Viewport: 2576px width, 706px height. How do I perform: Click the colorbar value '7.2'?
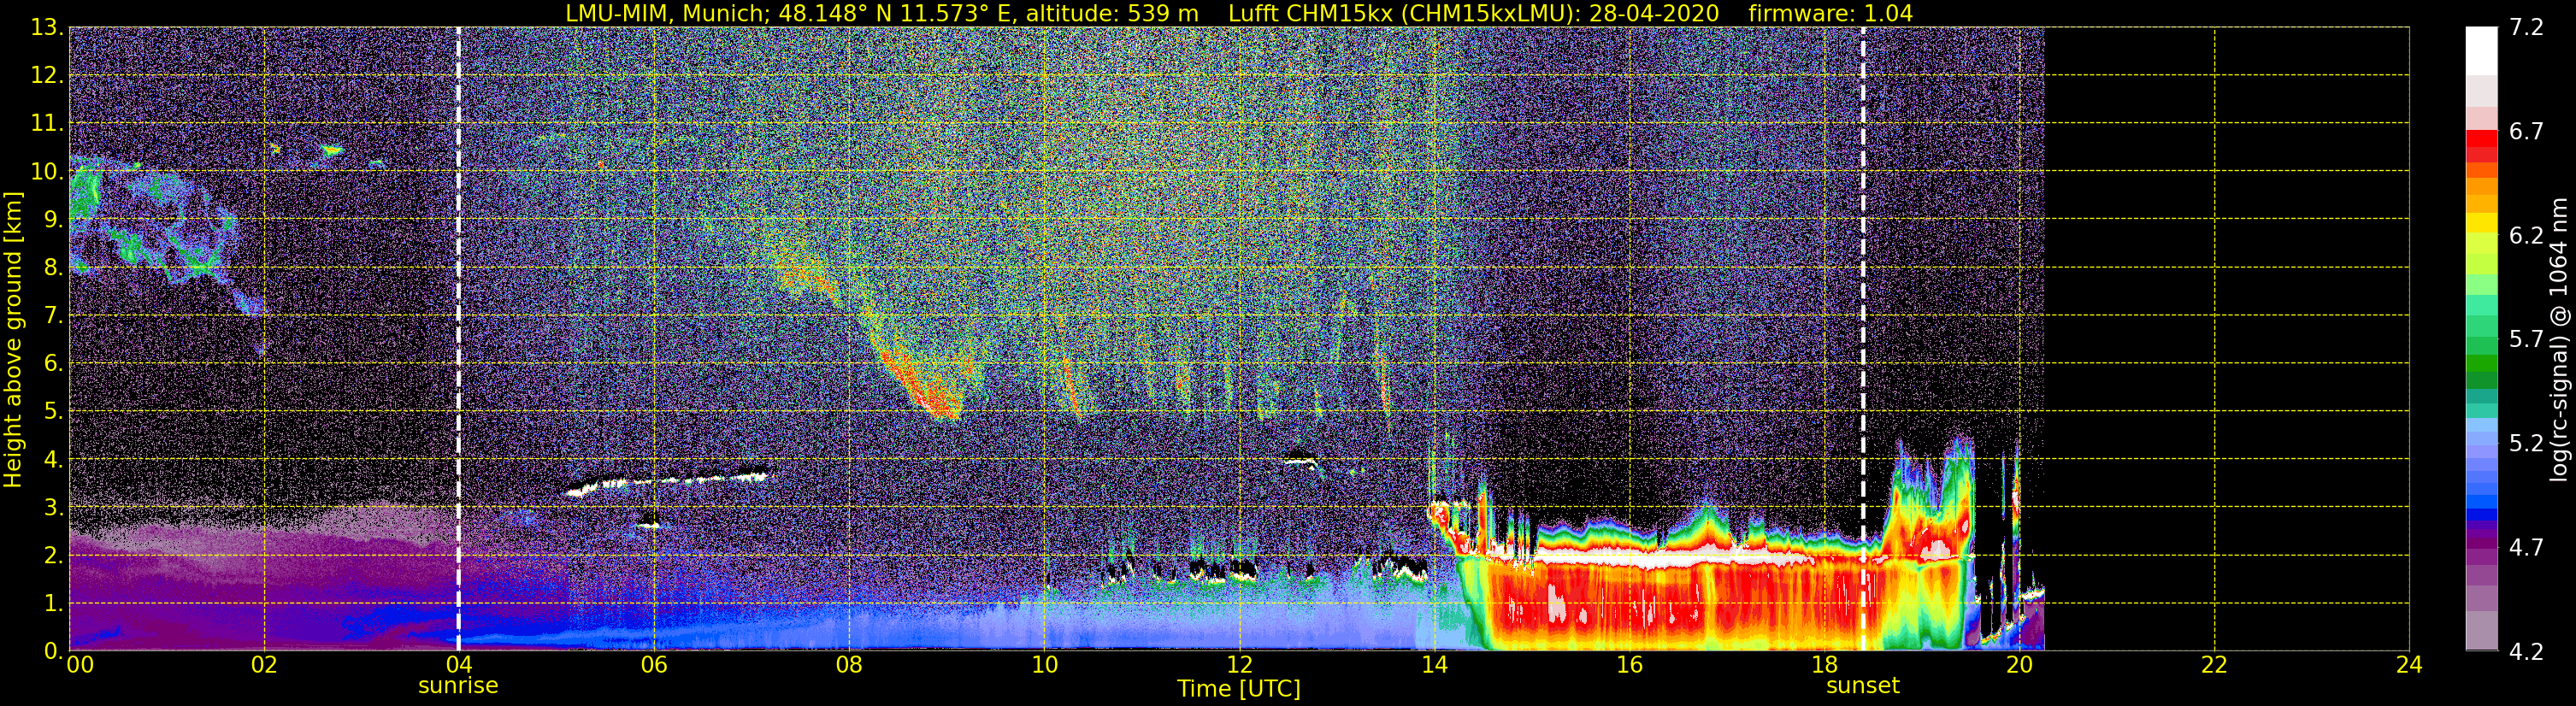pos(2526,27)
